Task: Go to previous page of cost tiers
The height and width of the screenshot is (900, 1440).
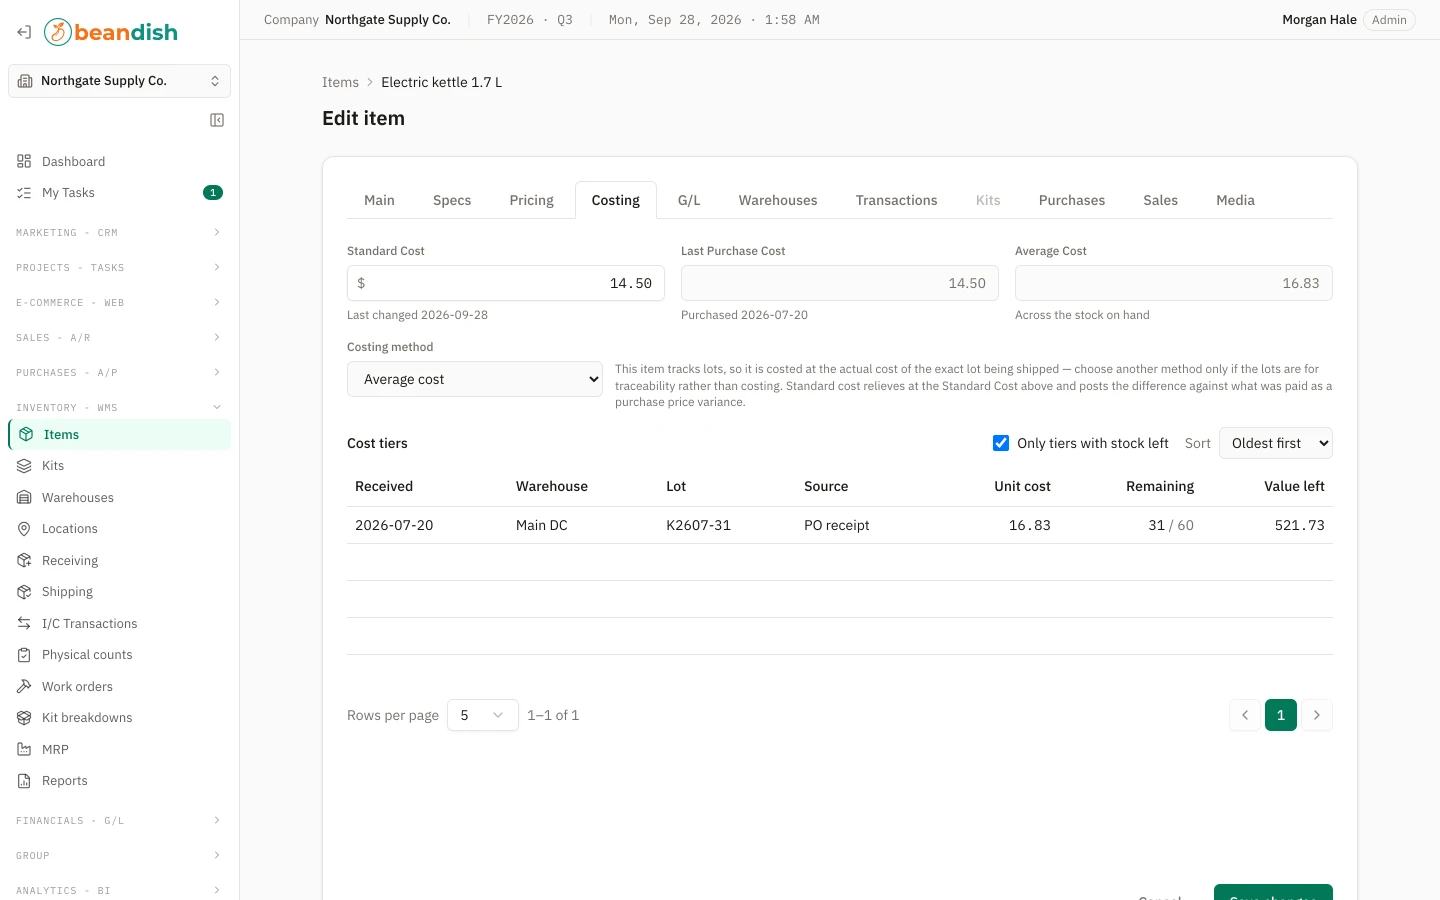Action: point(1245,715)
